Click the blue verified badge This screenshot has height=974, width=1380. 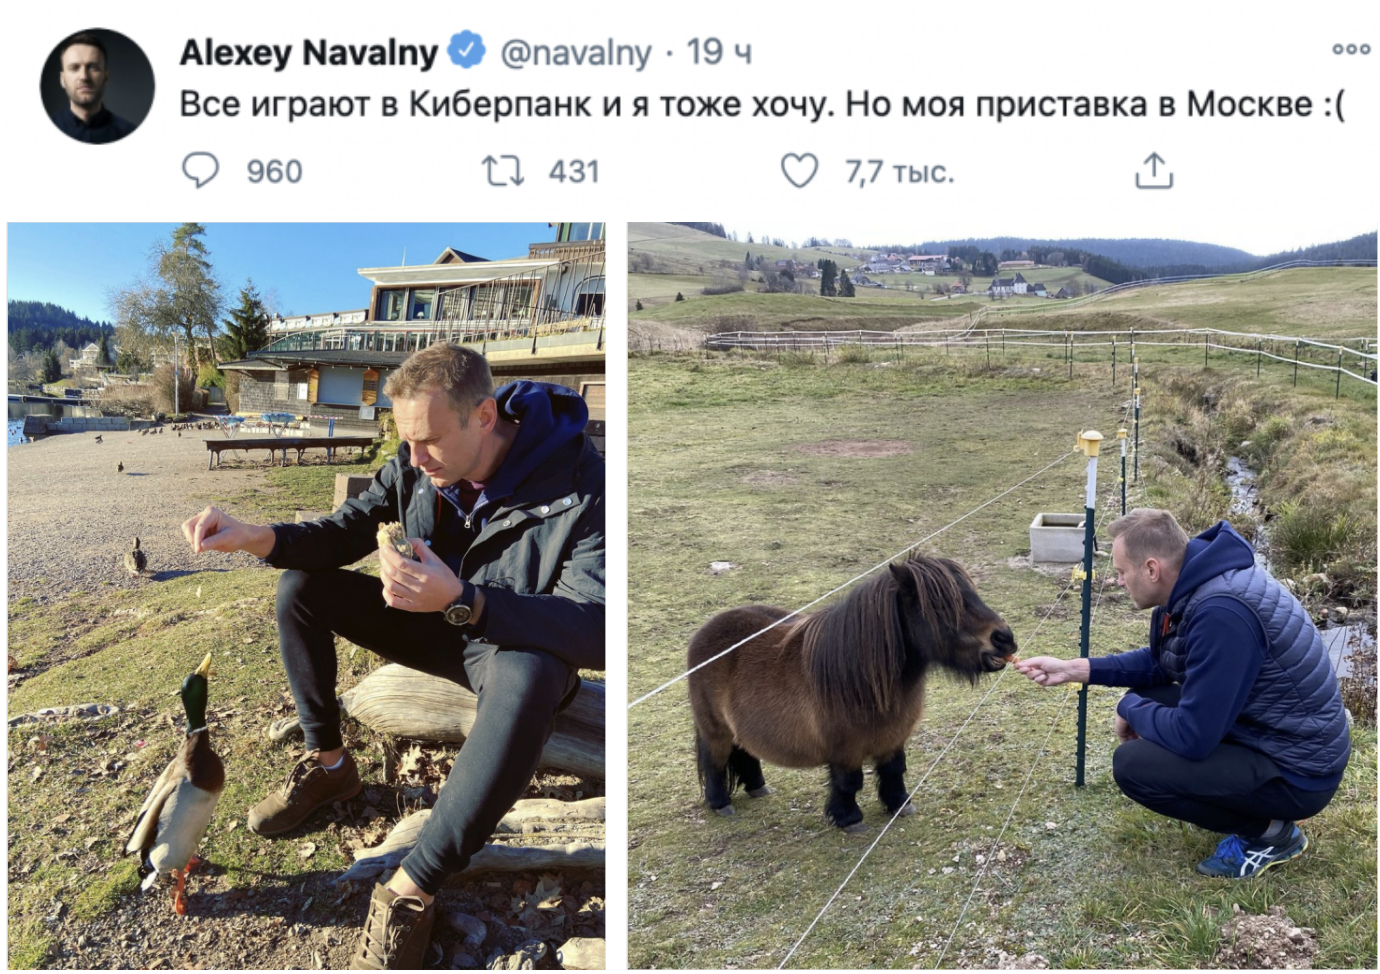466,50
